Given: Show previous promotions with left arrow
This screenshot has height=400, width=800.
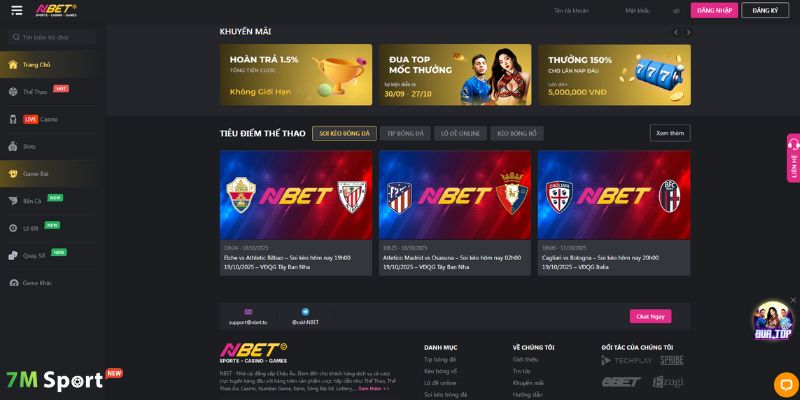Looking at the screenshot, I should [x=676, y=32].
